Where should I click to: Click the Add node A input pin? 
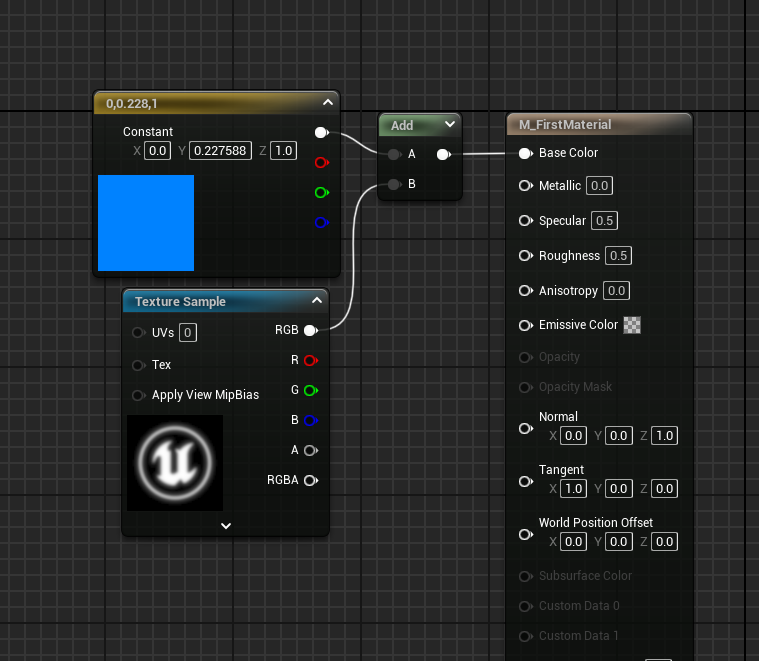(395, 154)
